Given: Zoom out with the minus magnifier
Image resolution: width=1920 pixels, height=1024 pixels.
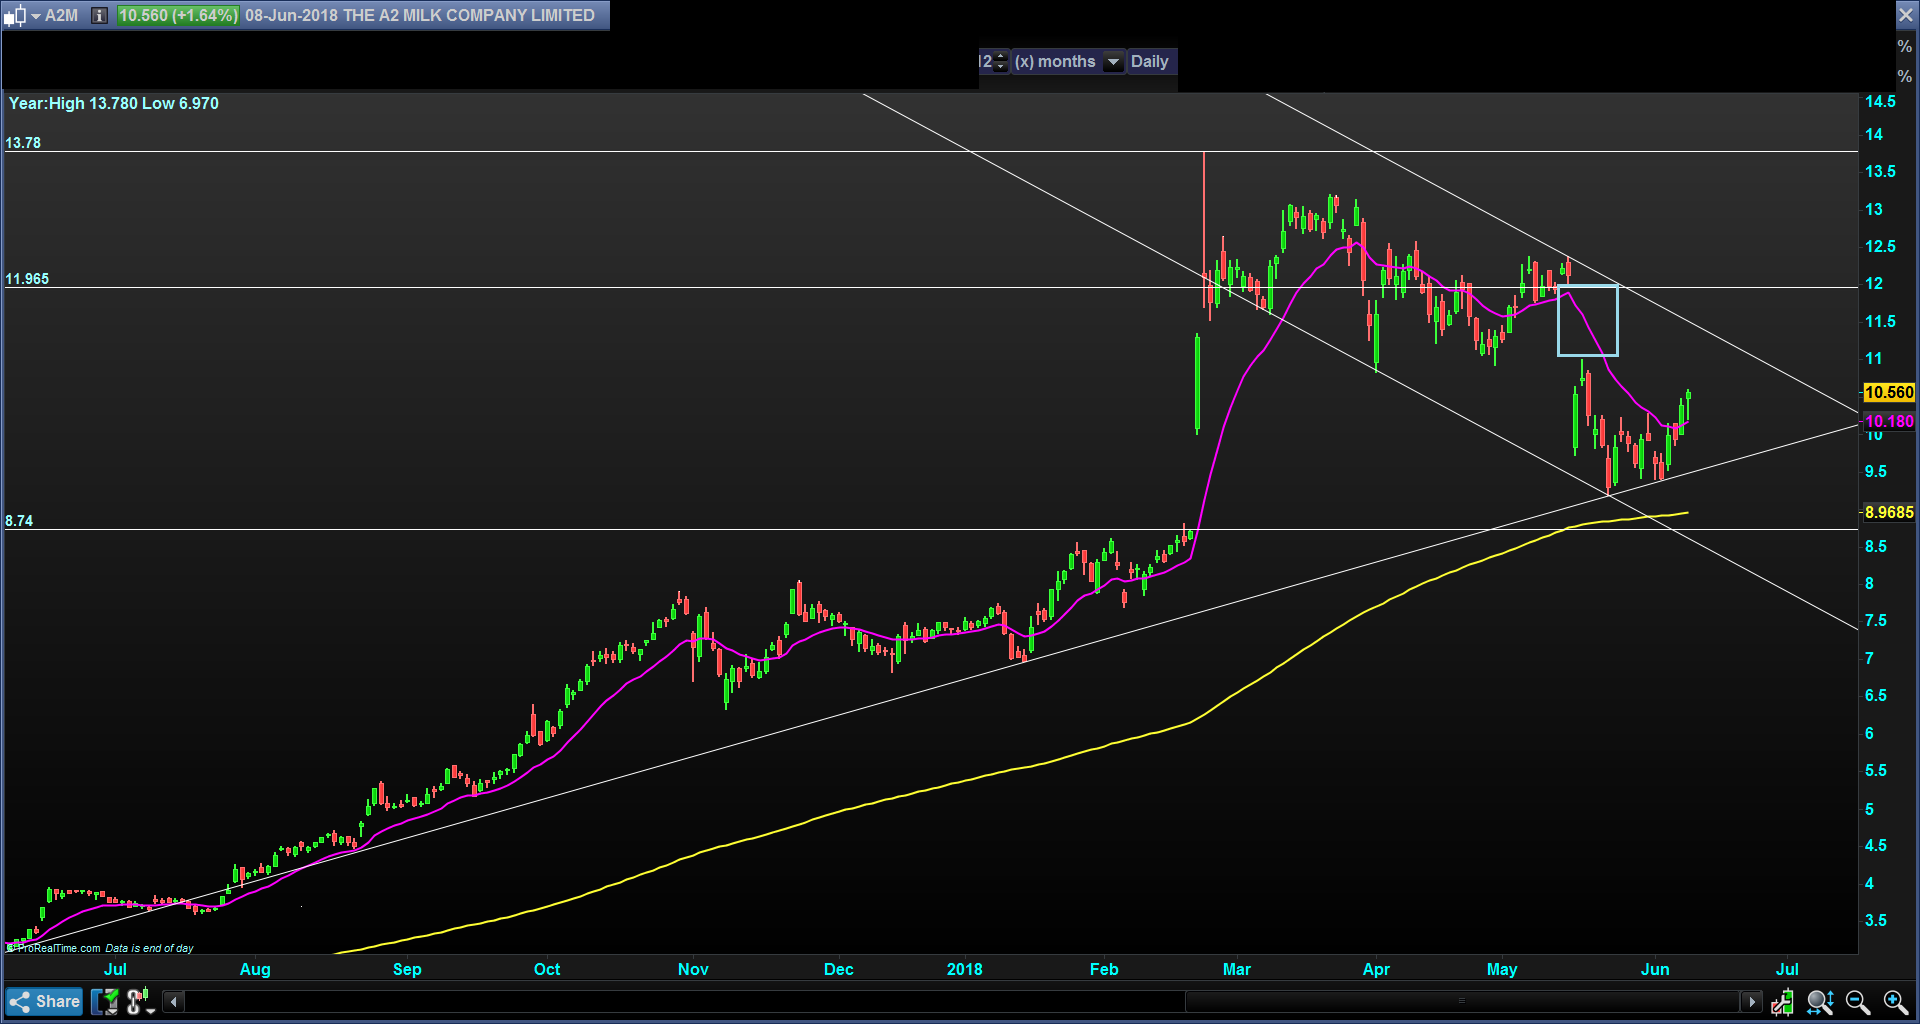Looking at the screenshot, I should point(1857,1001).
